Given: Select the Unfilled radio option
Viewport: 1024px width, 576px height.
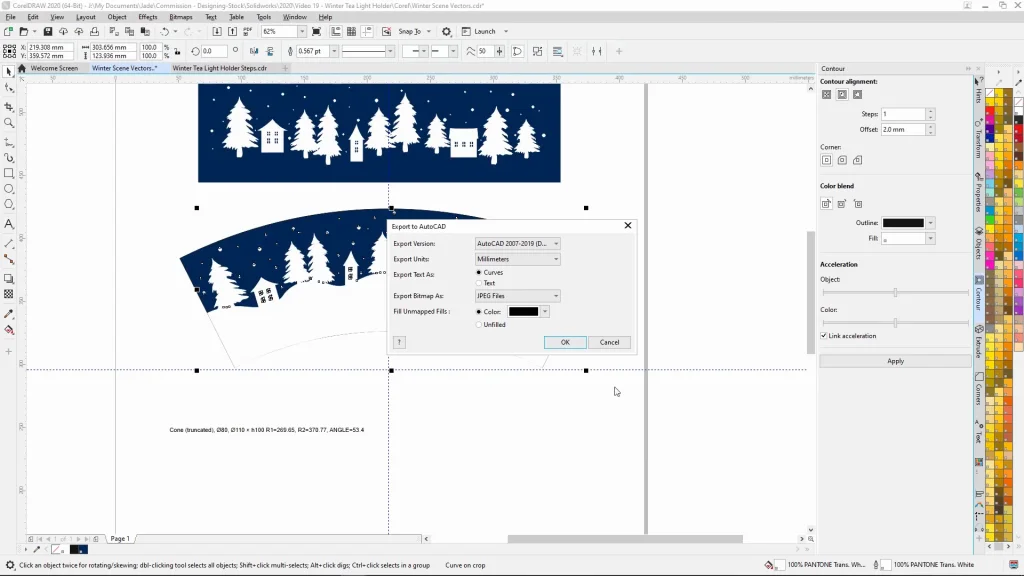Looking at the screenshot, I should click(x=479, y=324).
